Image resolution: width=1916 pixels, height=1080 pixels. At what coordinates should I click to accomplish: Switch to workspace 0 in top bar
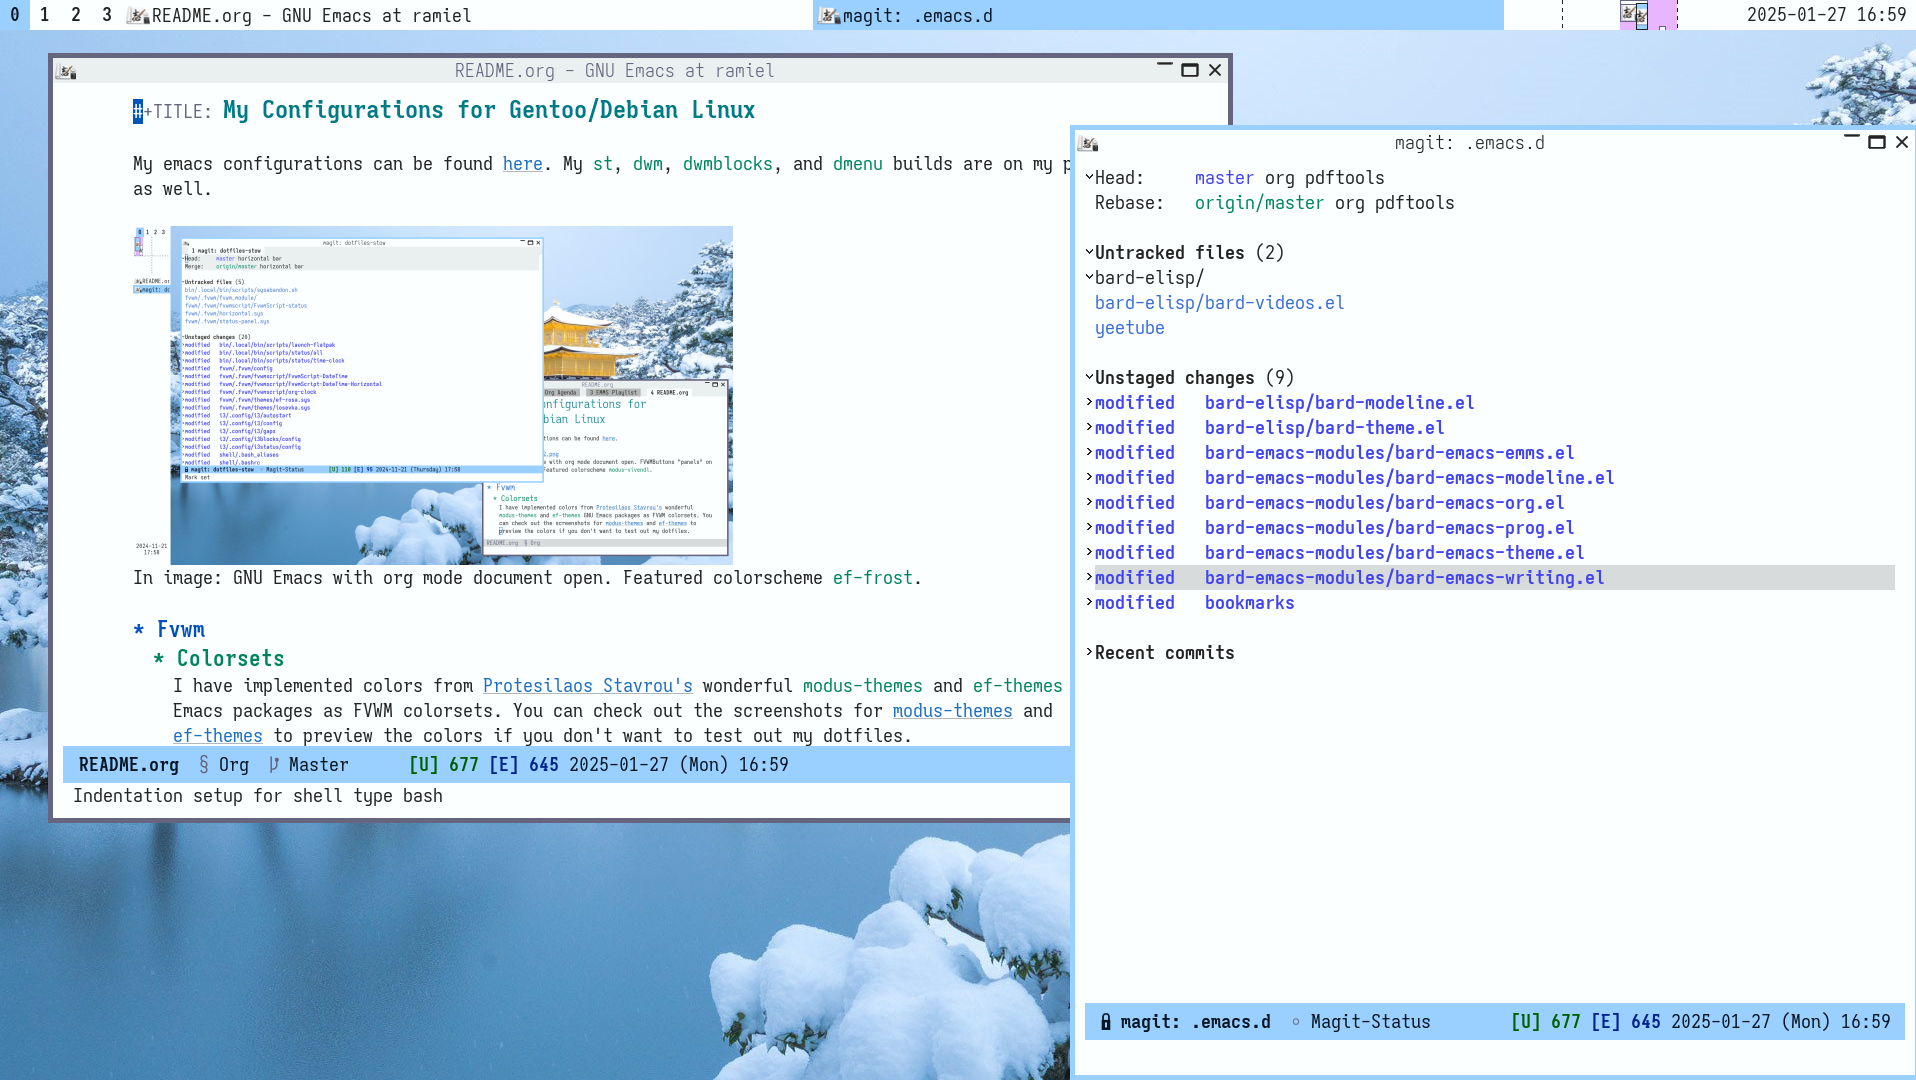tap(15, 15)
